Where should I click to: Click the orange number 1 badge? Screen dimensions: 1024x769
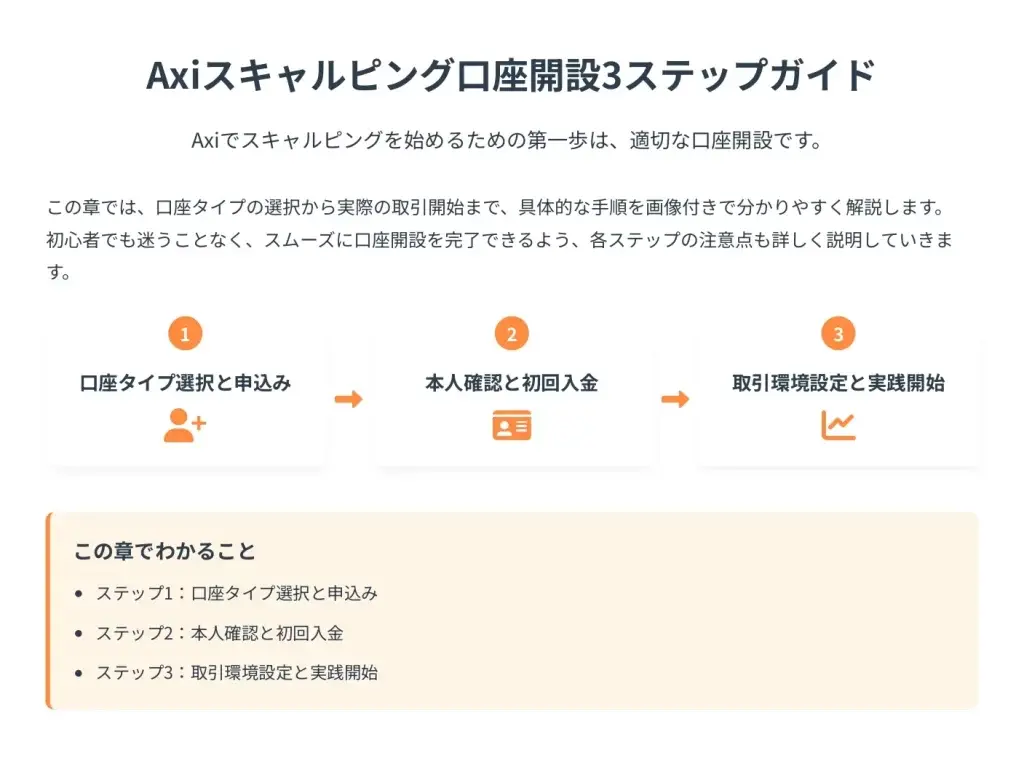click(x=185, y=334)
